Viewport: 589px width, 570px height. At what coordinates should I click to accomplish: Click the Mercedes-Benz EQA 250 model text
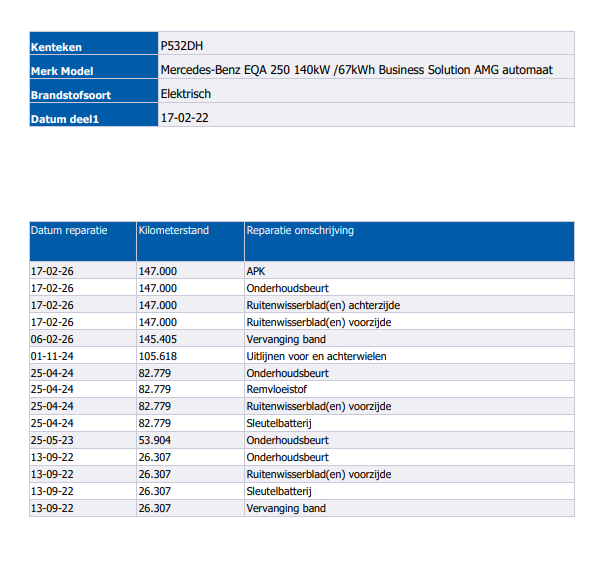(x=356, y=70)
